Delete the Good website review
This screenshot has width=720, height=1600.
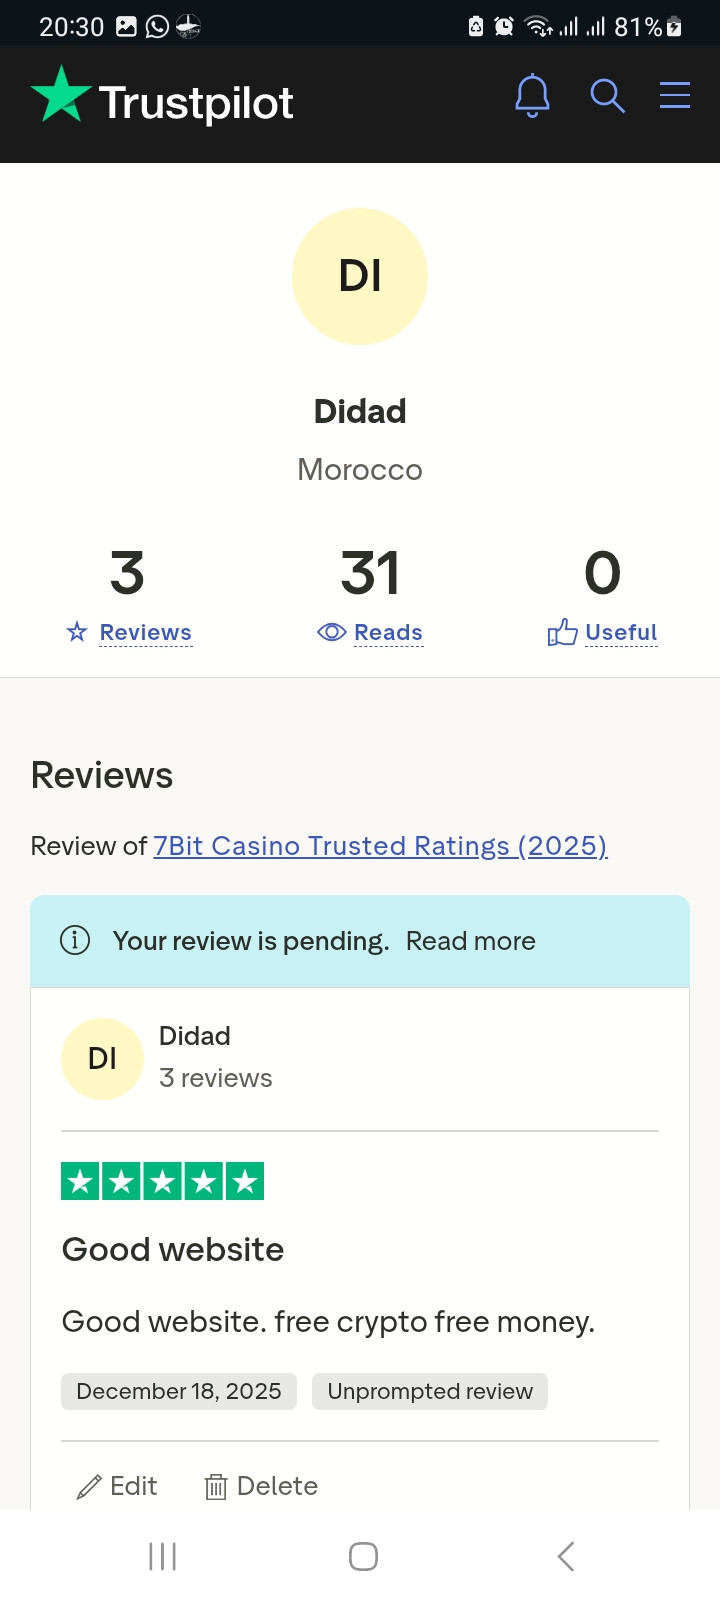261,1486
